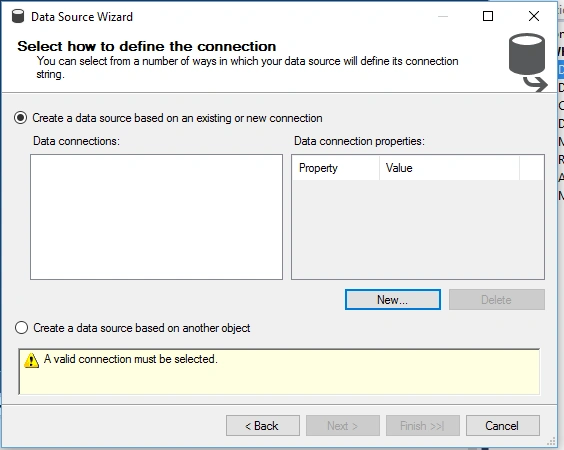The image size is (564, 450).
Task: Cancel the Data Source Wizard
Action: pos(502,426)
